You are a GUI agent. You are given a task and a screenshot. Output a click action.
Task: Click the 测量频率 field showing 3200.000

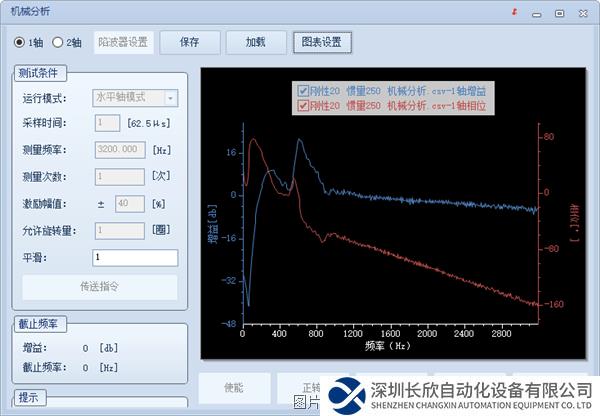point(120,149)
